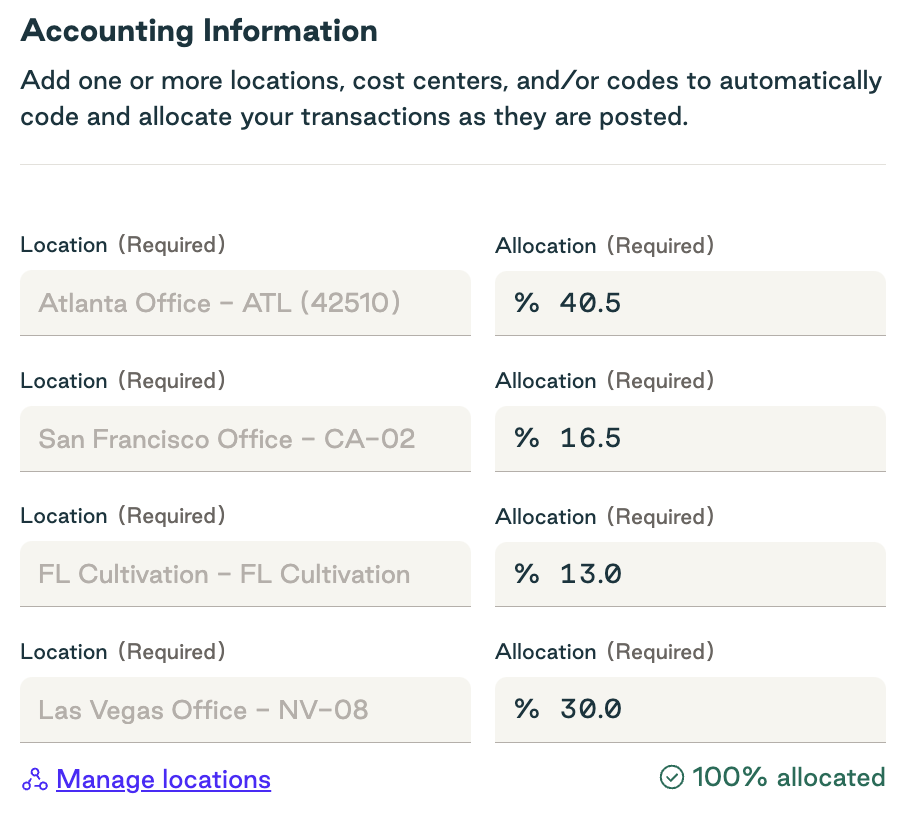Click the percent icon in San Francisco's allocation field
904x820 pixels.
(x=527, y=439)
